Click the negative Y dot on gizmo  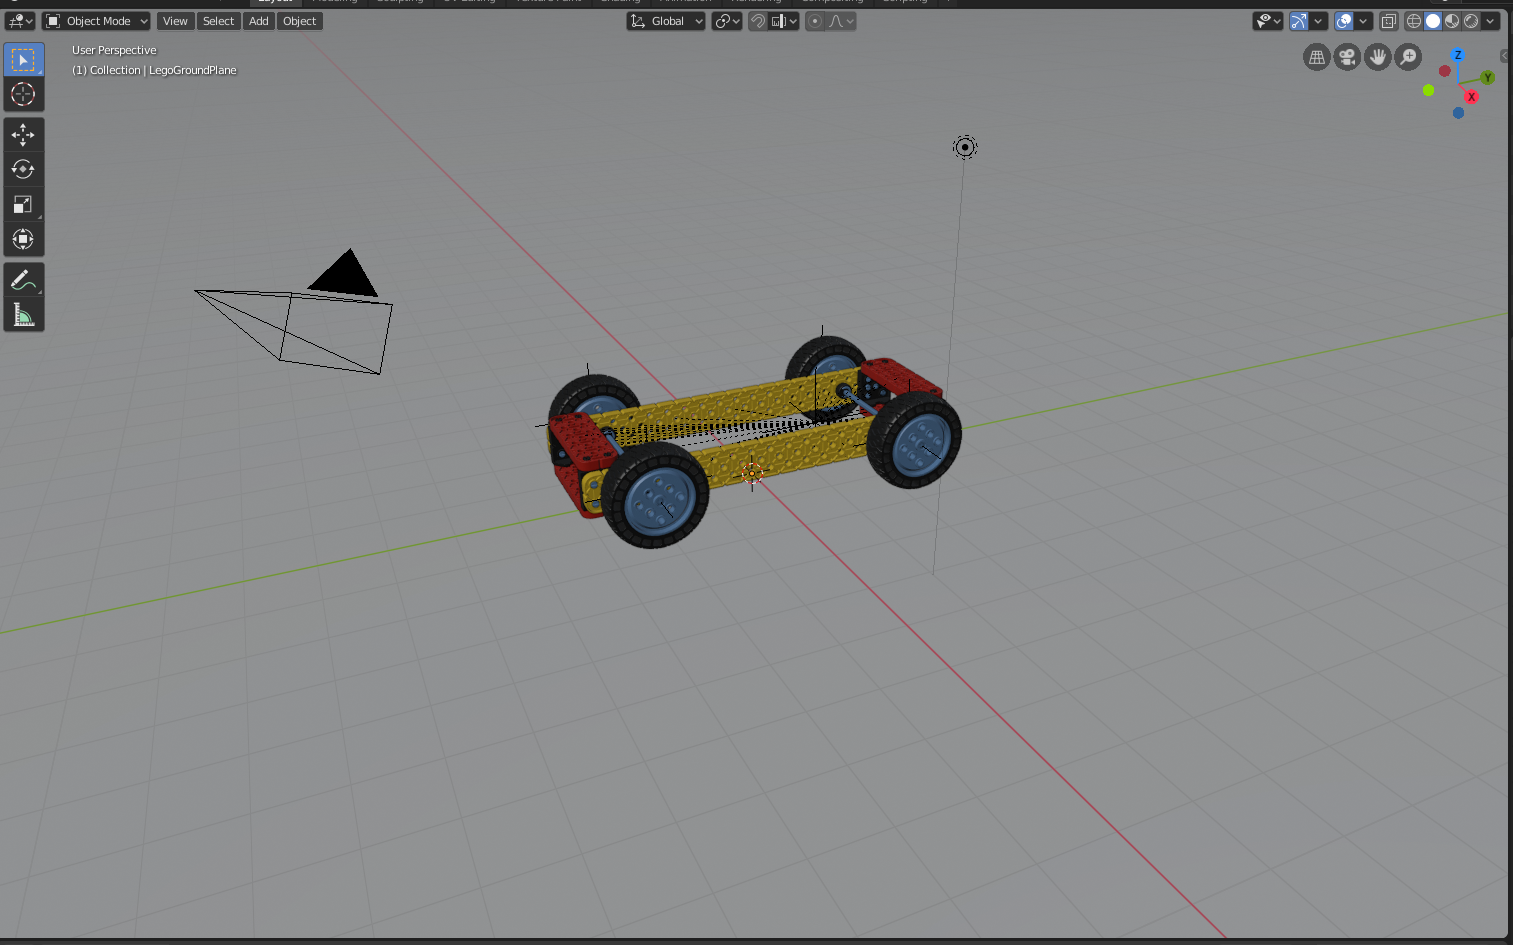tap(1428, 90)
